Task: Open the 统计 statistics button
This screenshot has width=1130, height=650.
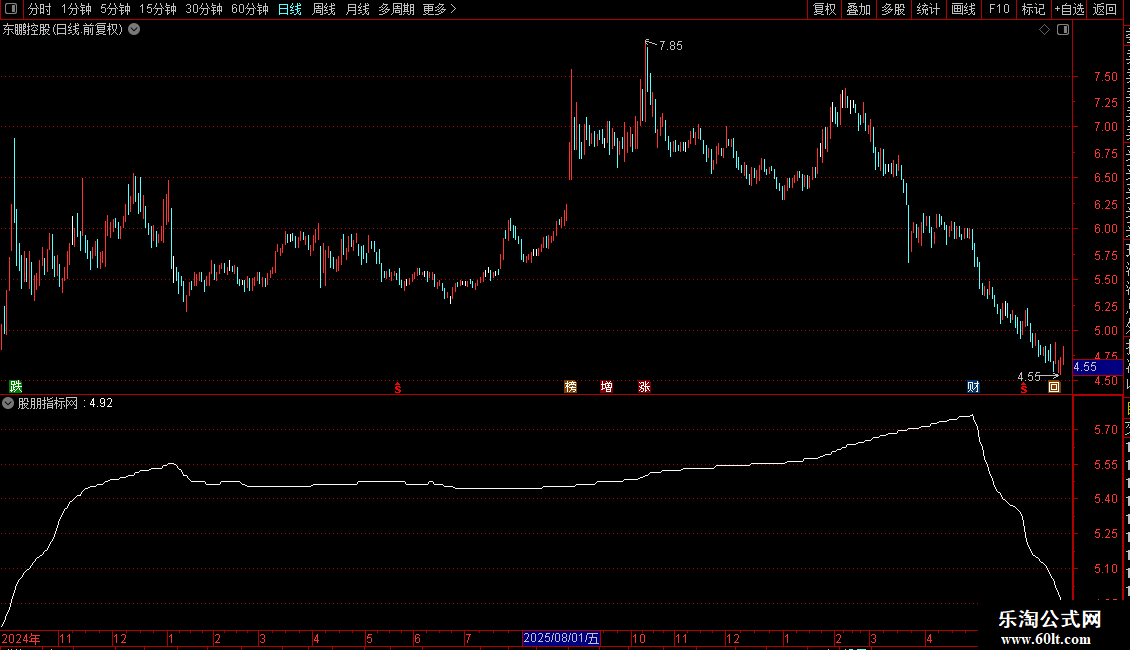Action: (928, 9)
